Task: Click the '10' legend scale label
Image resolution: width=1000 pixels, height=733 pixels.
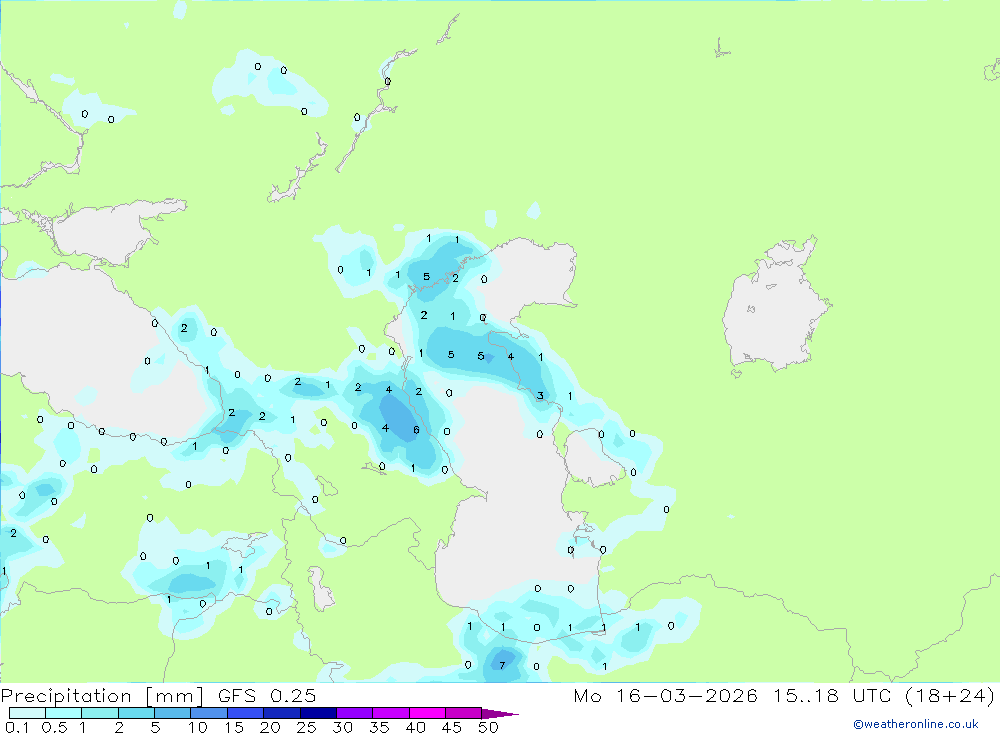Action: point(198,727)
